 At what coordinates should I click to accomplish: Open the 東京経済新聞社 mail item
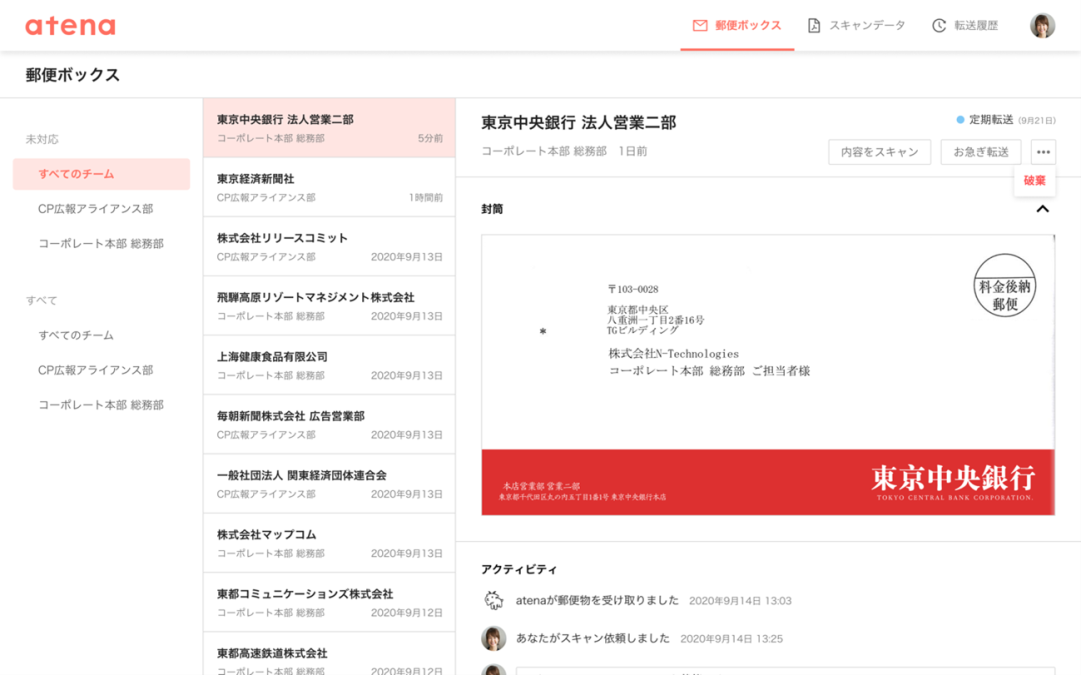click(329, 187)
